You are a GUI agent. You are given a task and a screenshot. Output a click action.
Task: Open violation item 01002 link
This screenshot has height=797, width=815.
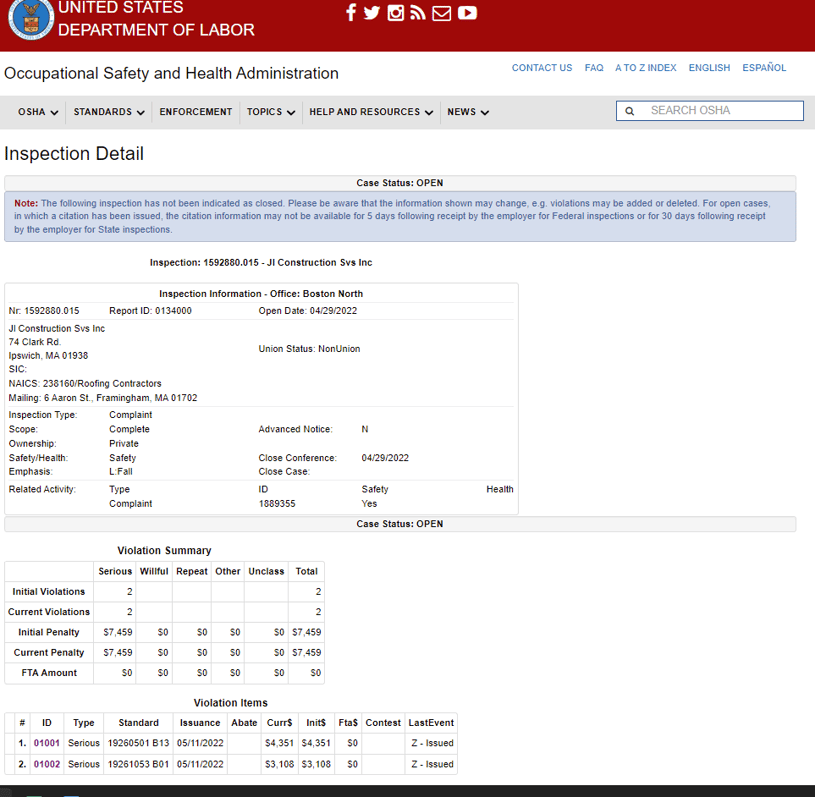47,764
